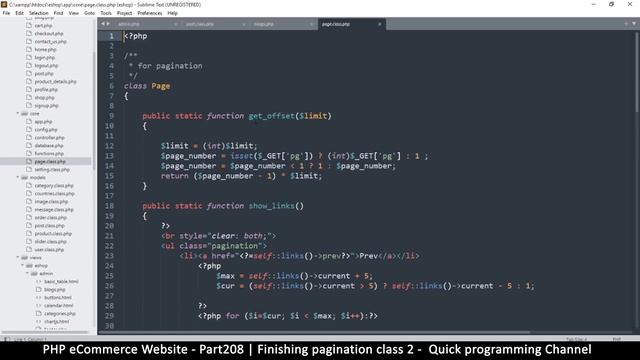
Task: Open signup.php in the sidebar
Action: 47,106
